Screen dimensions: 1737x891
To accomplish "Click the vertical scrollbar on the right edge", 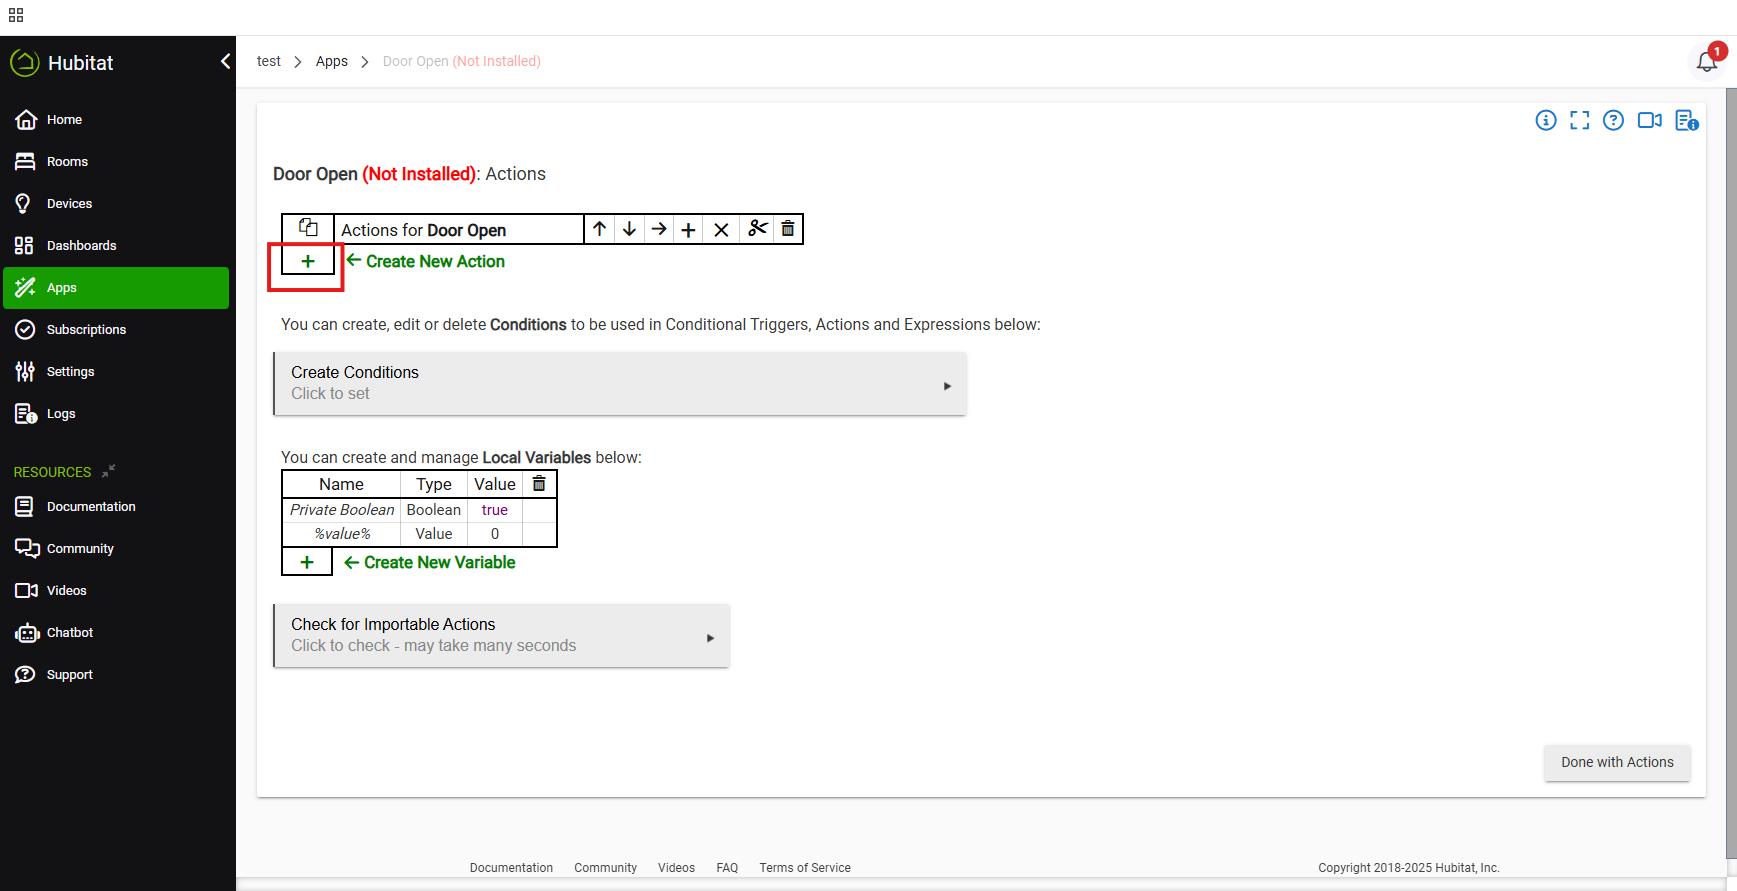I will (x=1731, y=473).
